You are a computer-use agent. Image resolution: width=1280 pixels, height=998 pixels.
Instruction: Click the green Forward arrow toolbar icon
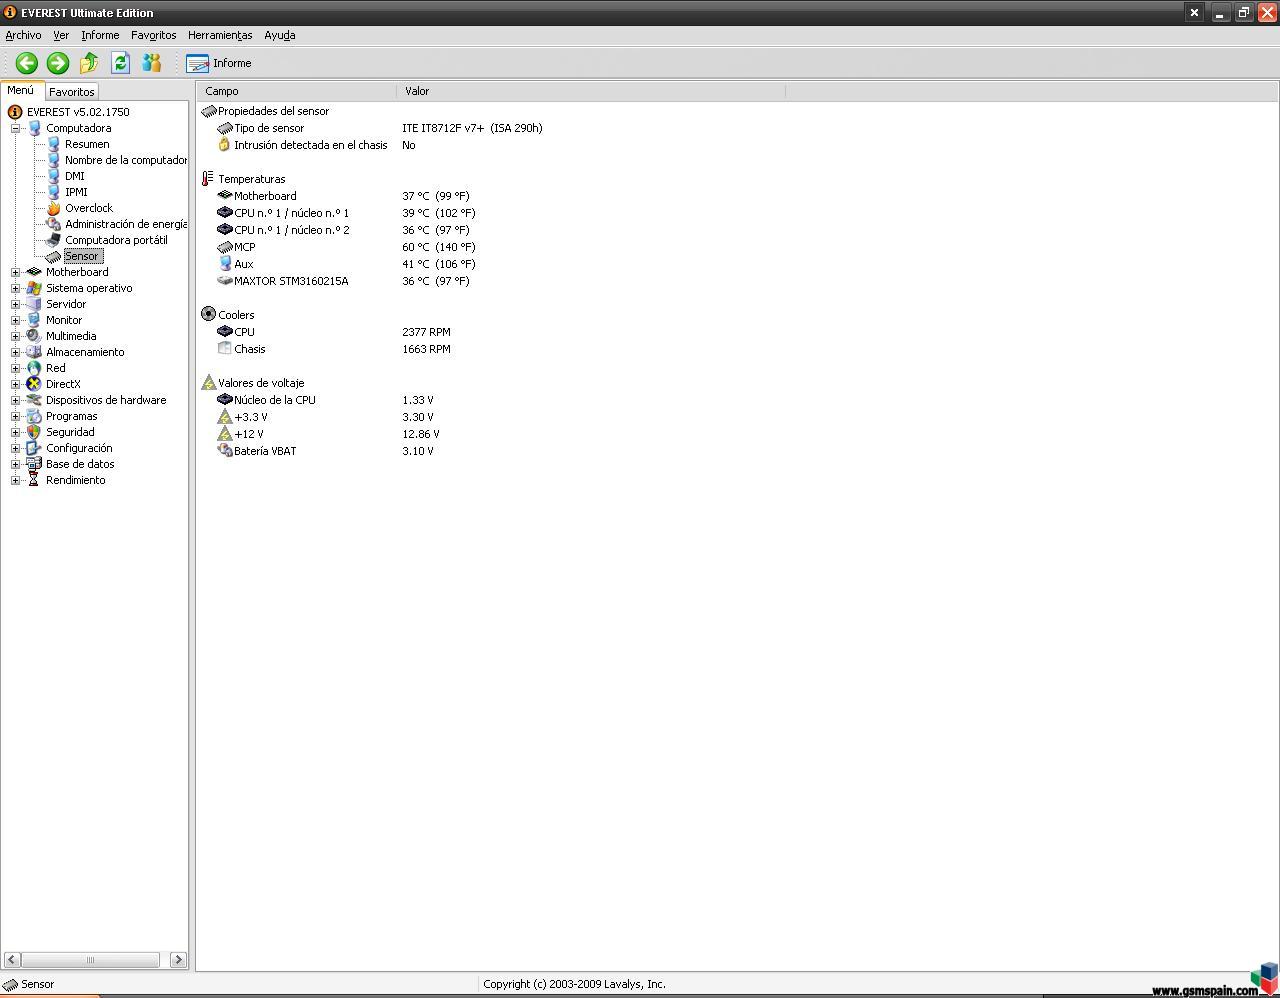coord(58,63)
